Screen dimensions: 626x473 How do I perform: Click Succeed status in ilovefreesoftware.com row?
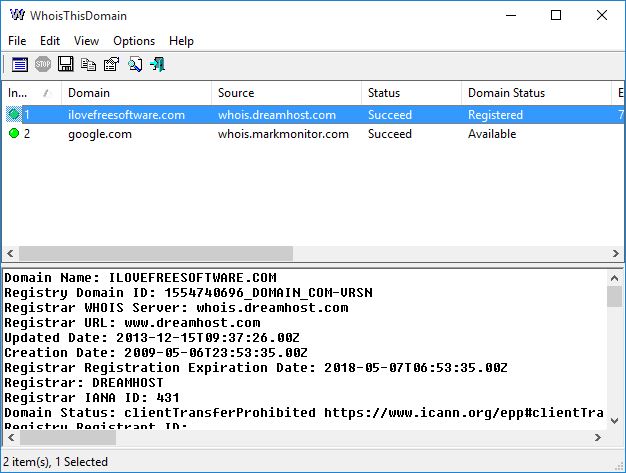390,115
